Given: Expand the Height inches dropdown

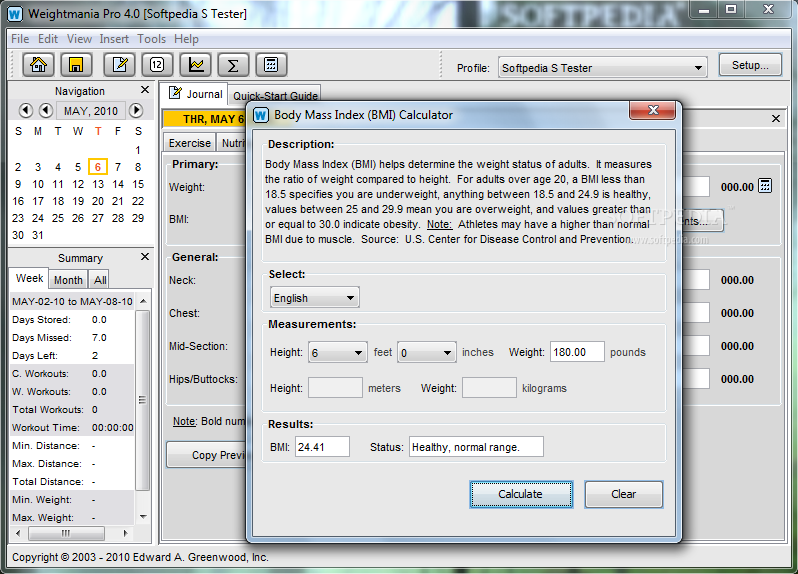Looking at the screenshot, I should (426, 352).
